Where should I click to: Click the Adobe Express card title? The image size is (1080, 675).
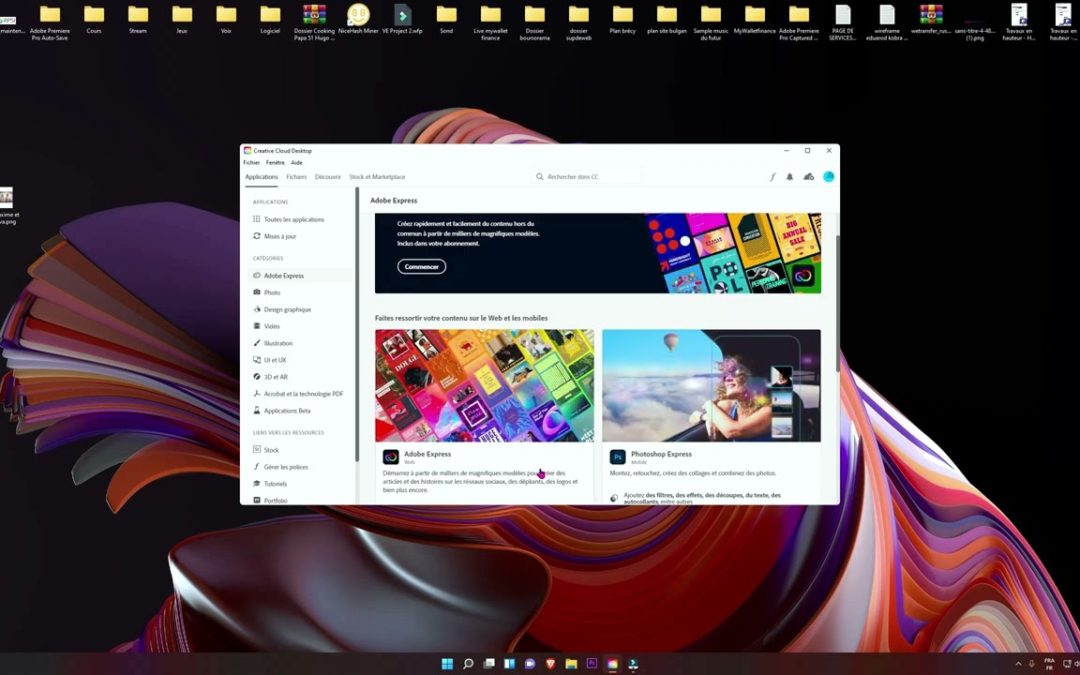coord(427,454)
